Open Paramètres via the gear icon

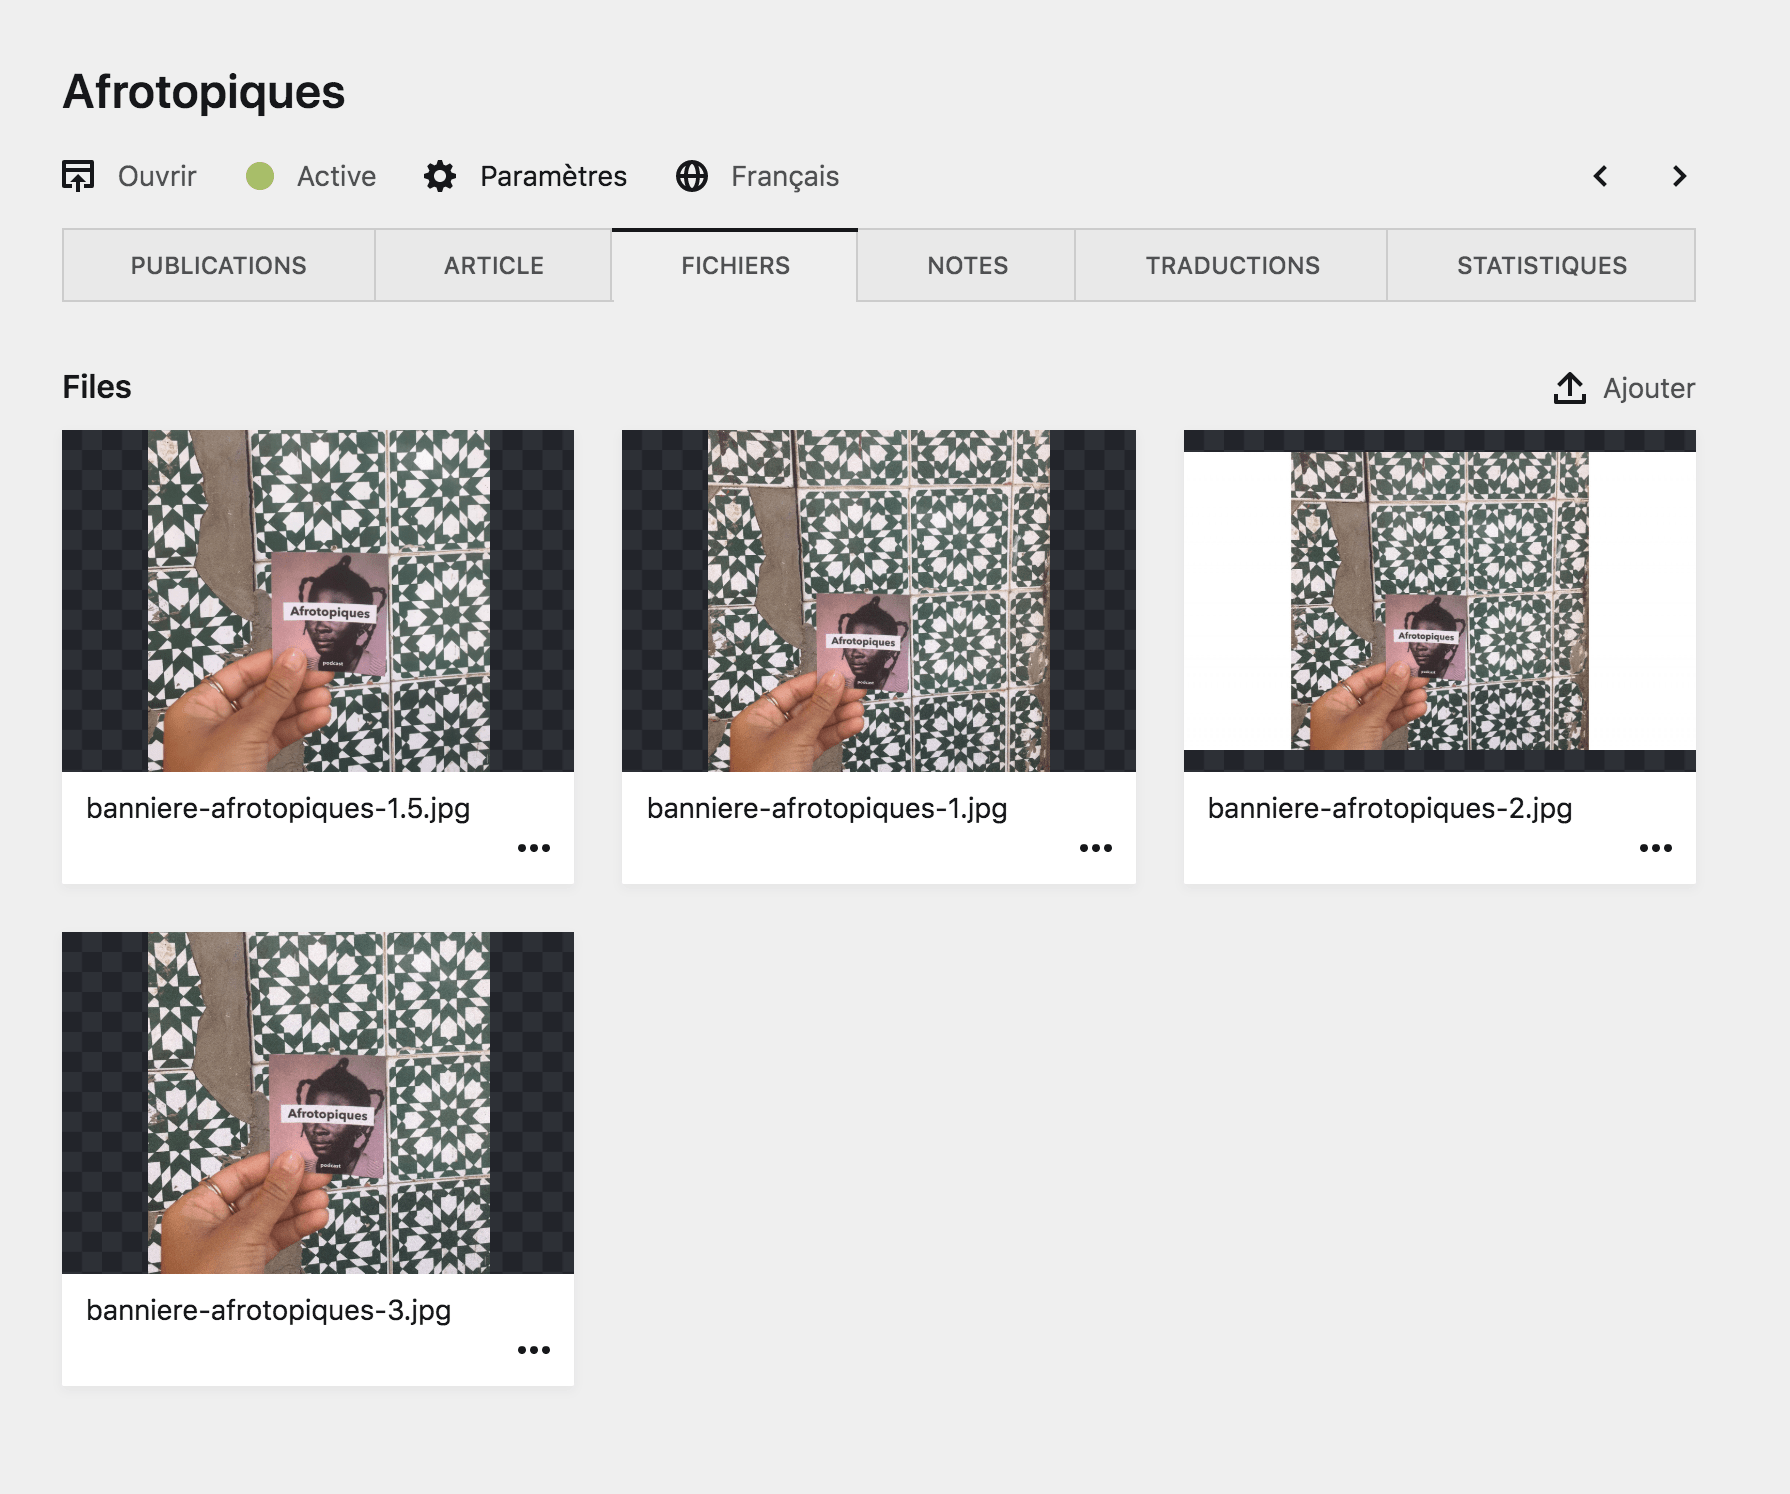(x=440, y=176)
